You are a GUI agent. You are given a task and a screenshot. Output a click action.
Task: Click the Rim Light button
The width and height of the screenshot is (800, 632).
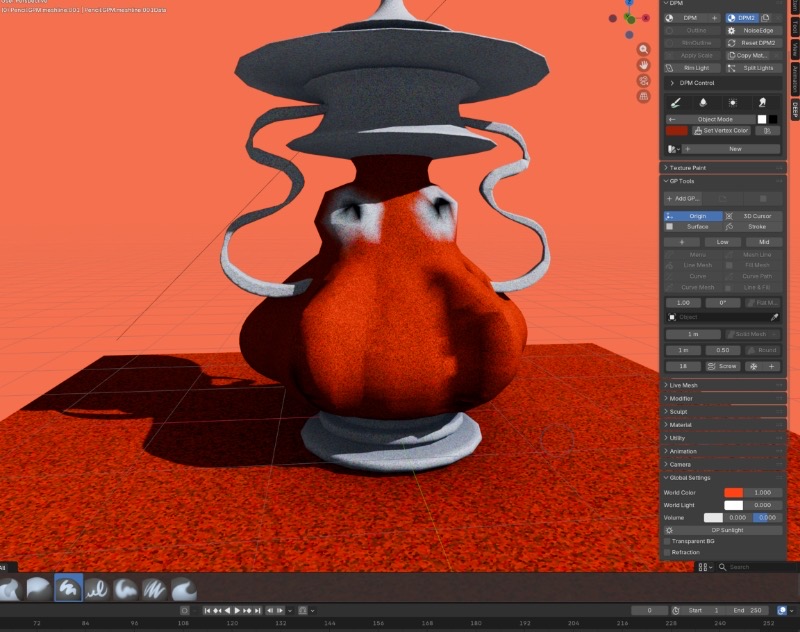693,68
